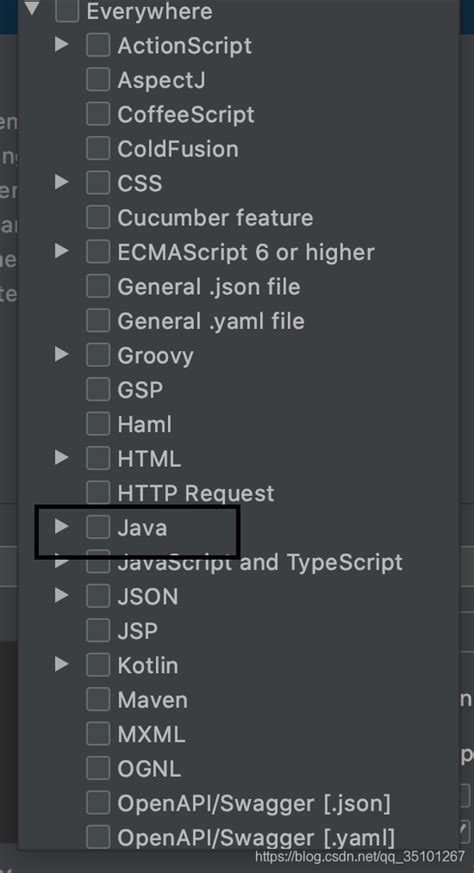
Task: Click the JavaScript and TypeScript label
Action: tap(260, 562)
